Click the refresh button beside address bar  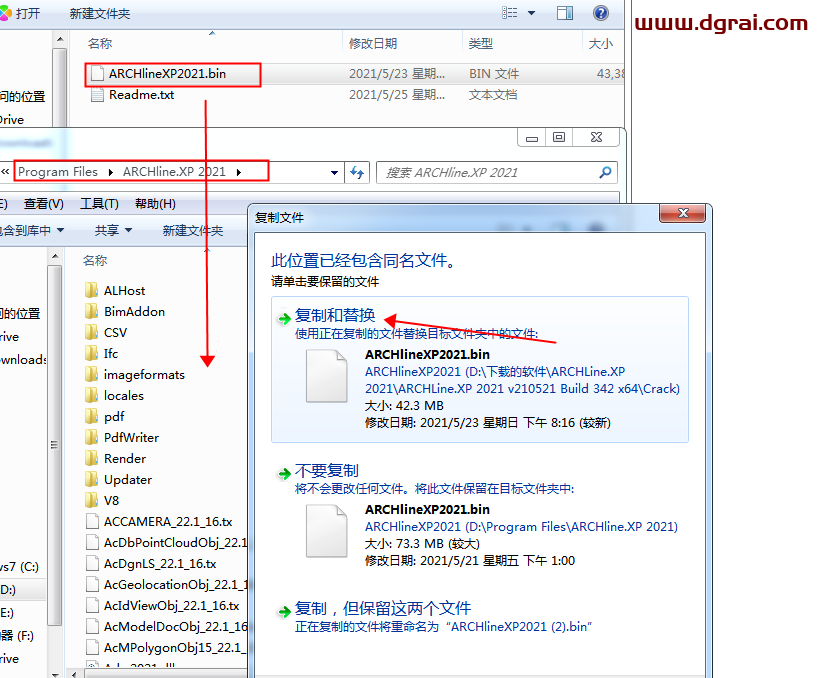pos(357,172)
